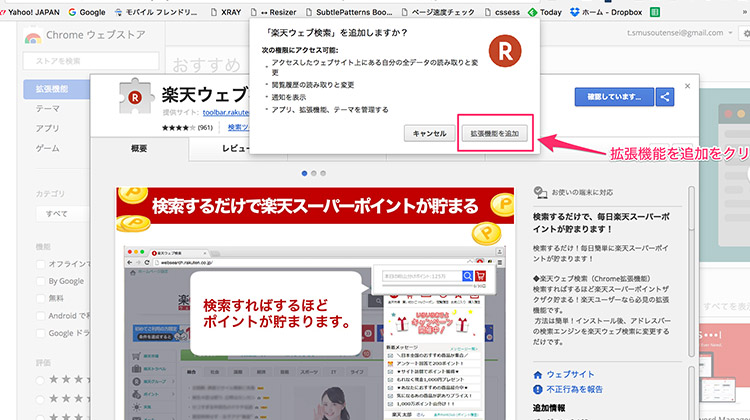
Task: Open the Resizer bookmark
Action: coord(274,12)
